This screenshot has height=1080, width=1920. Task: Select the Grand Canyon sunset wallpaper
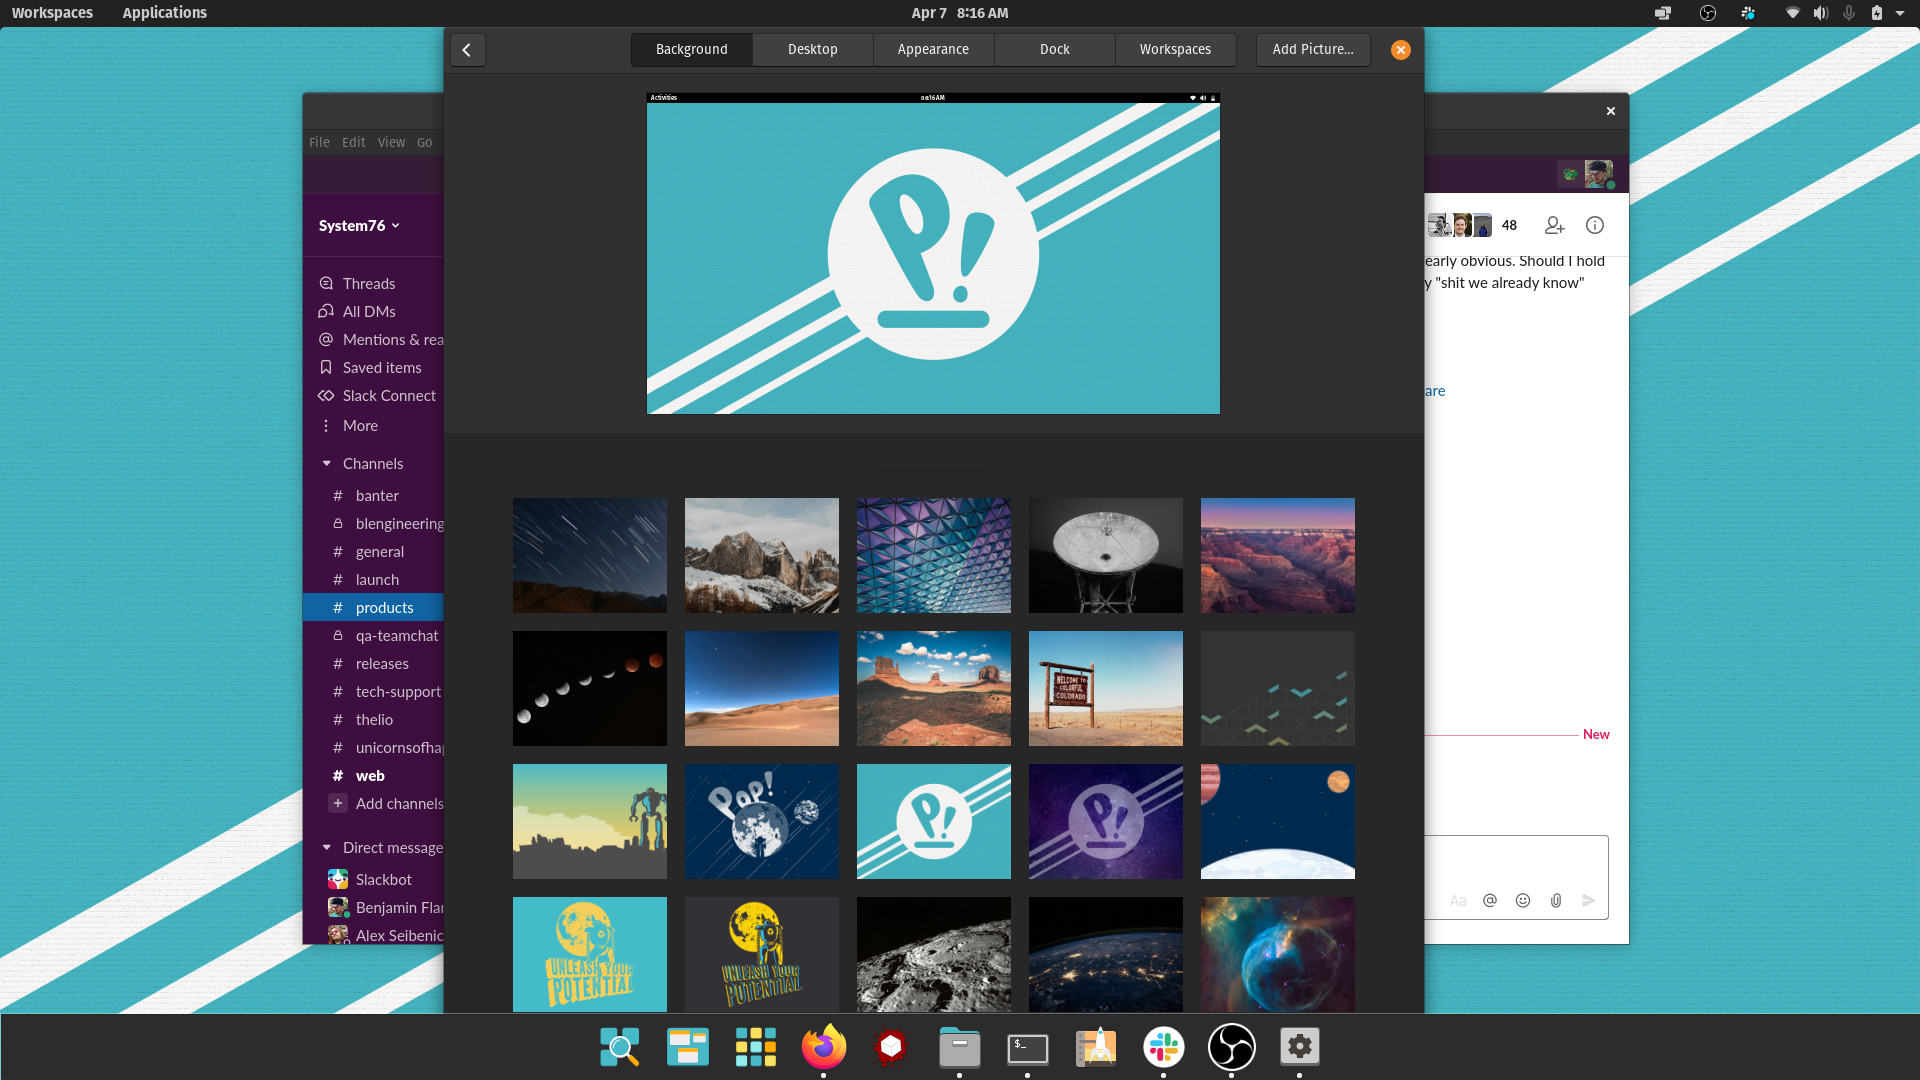(x=1277, y=555)
